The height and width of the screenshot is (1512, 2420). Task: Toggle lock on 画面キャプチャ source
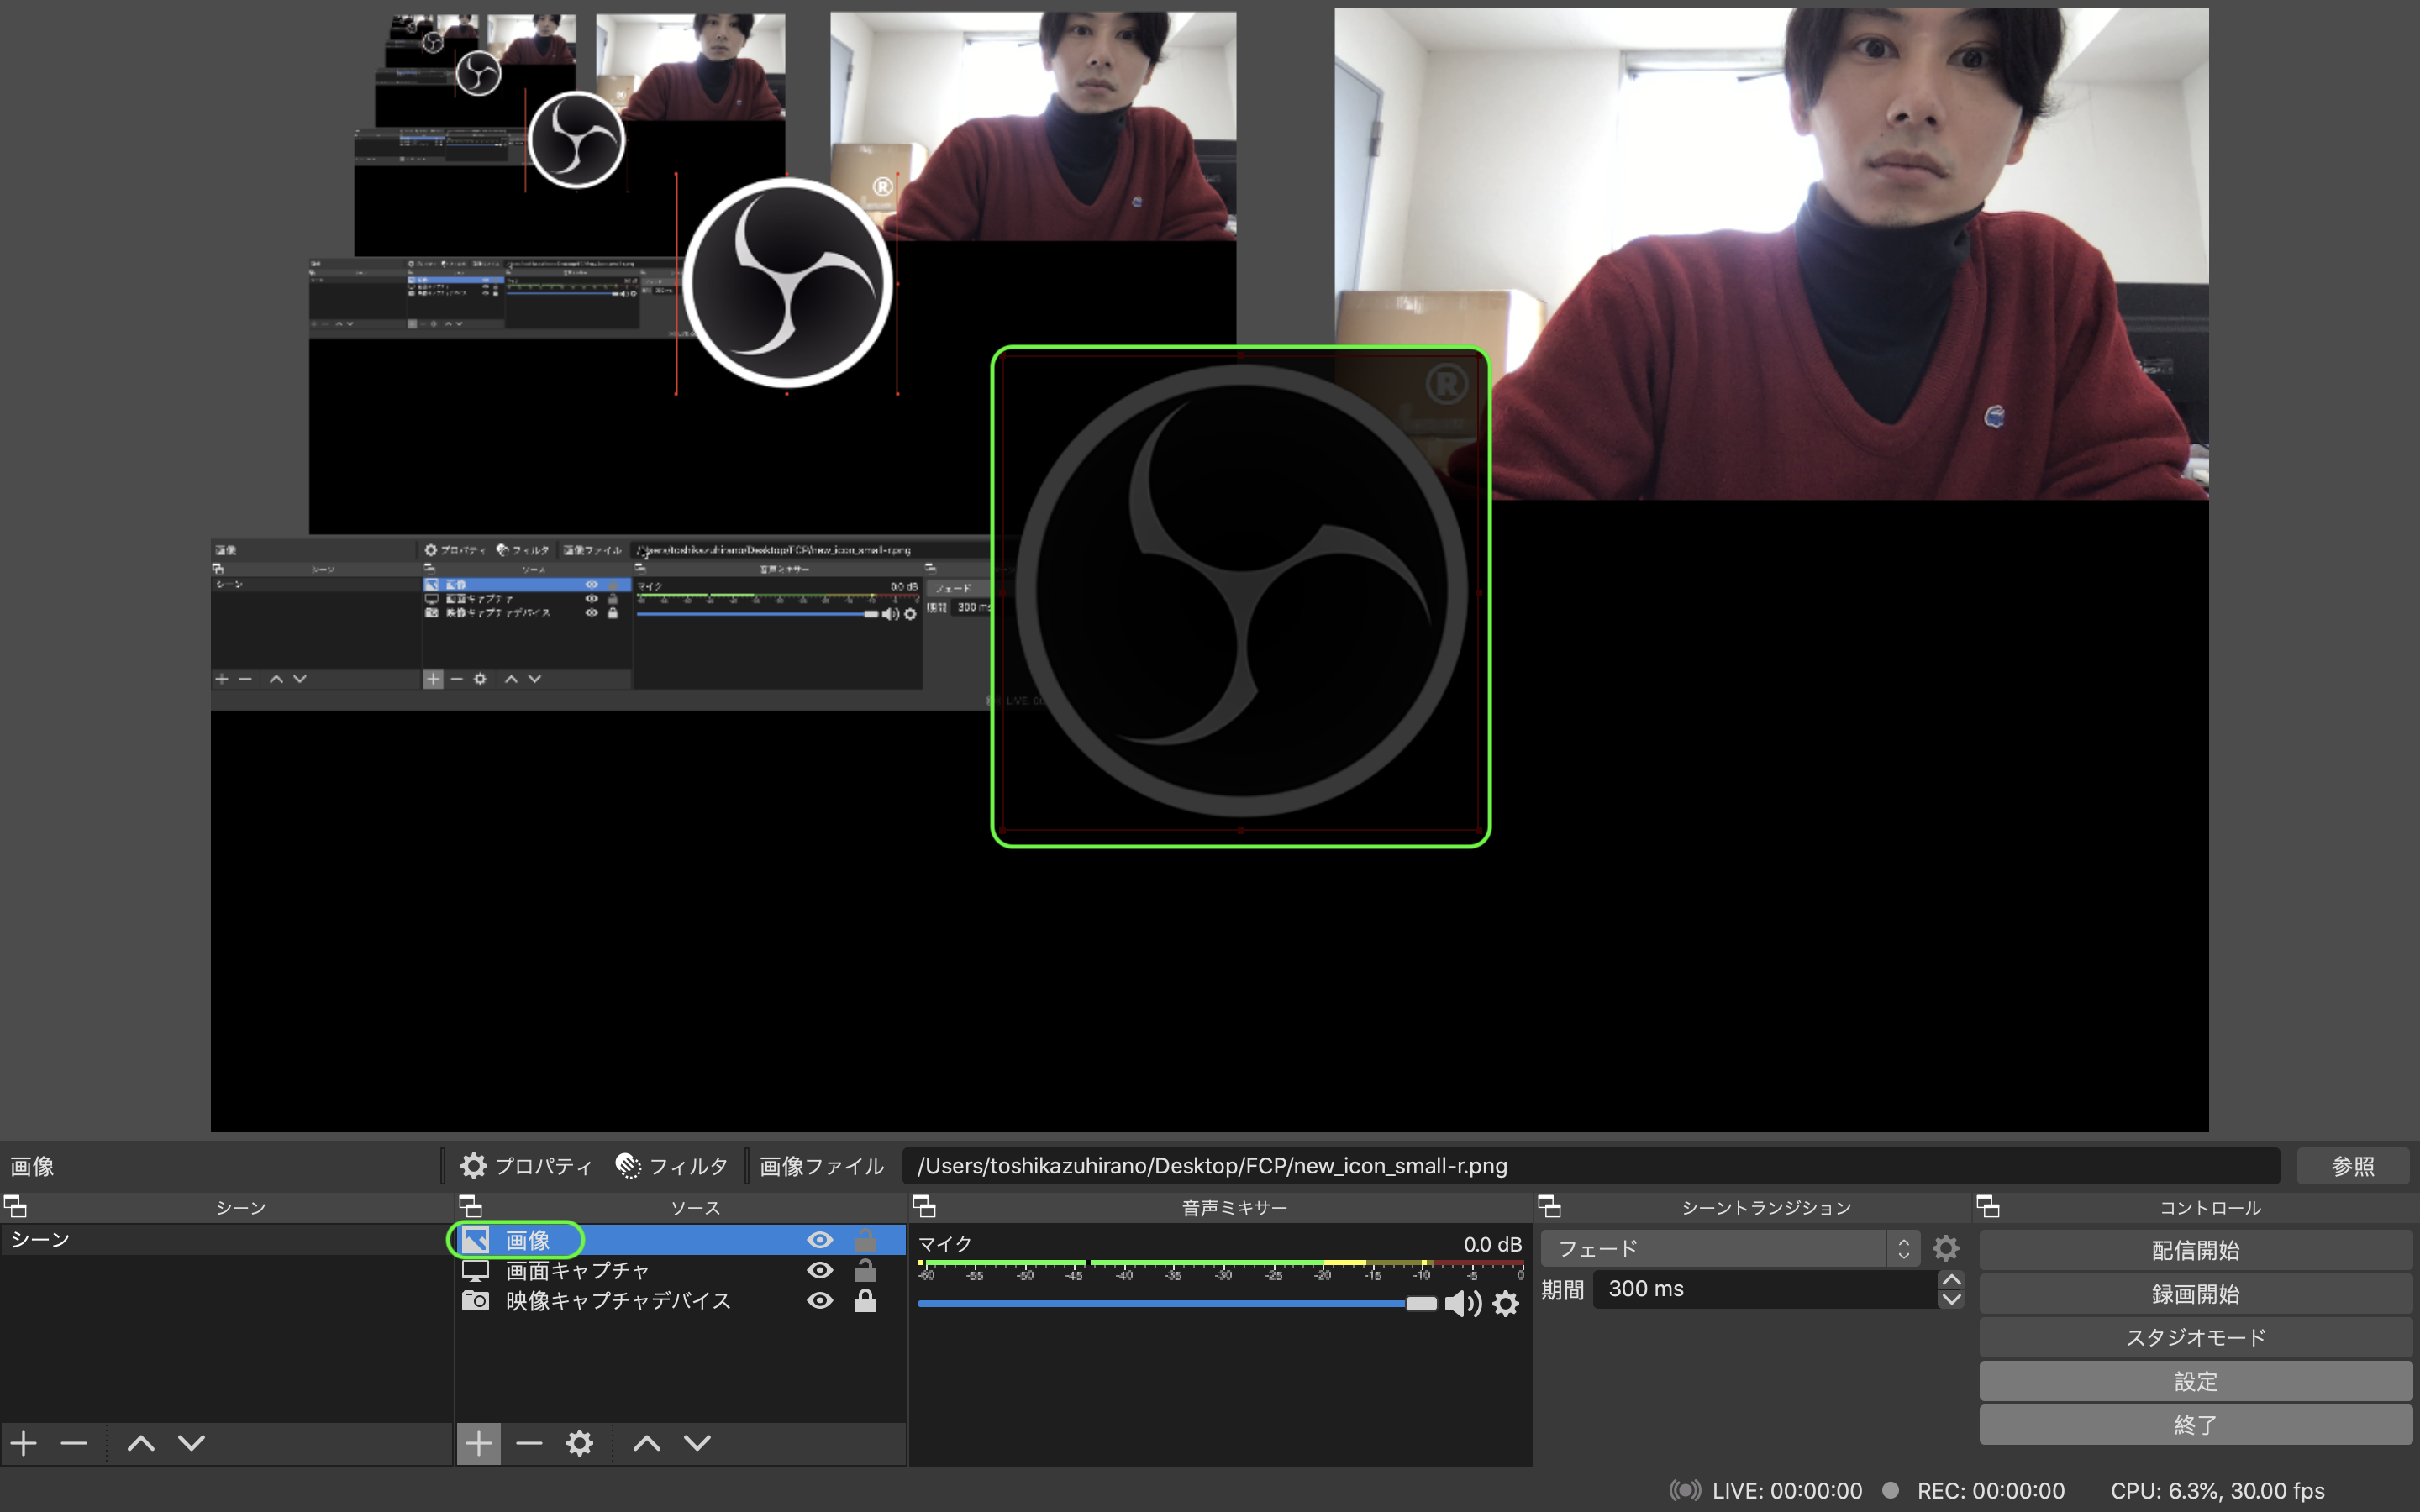(865, 1270)
